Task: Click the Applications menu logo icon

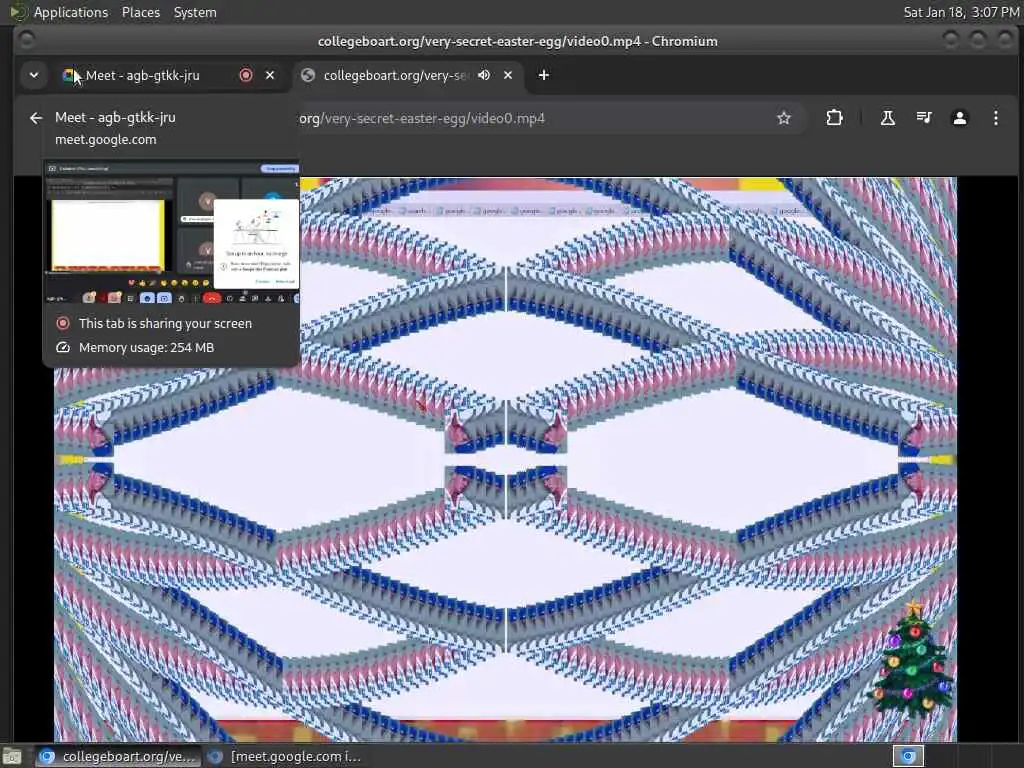Action: [x=19, y=12]
